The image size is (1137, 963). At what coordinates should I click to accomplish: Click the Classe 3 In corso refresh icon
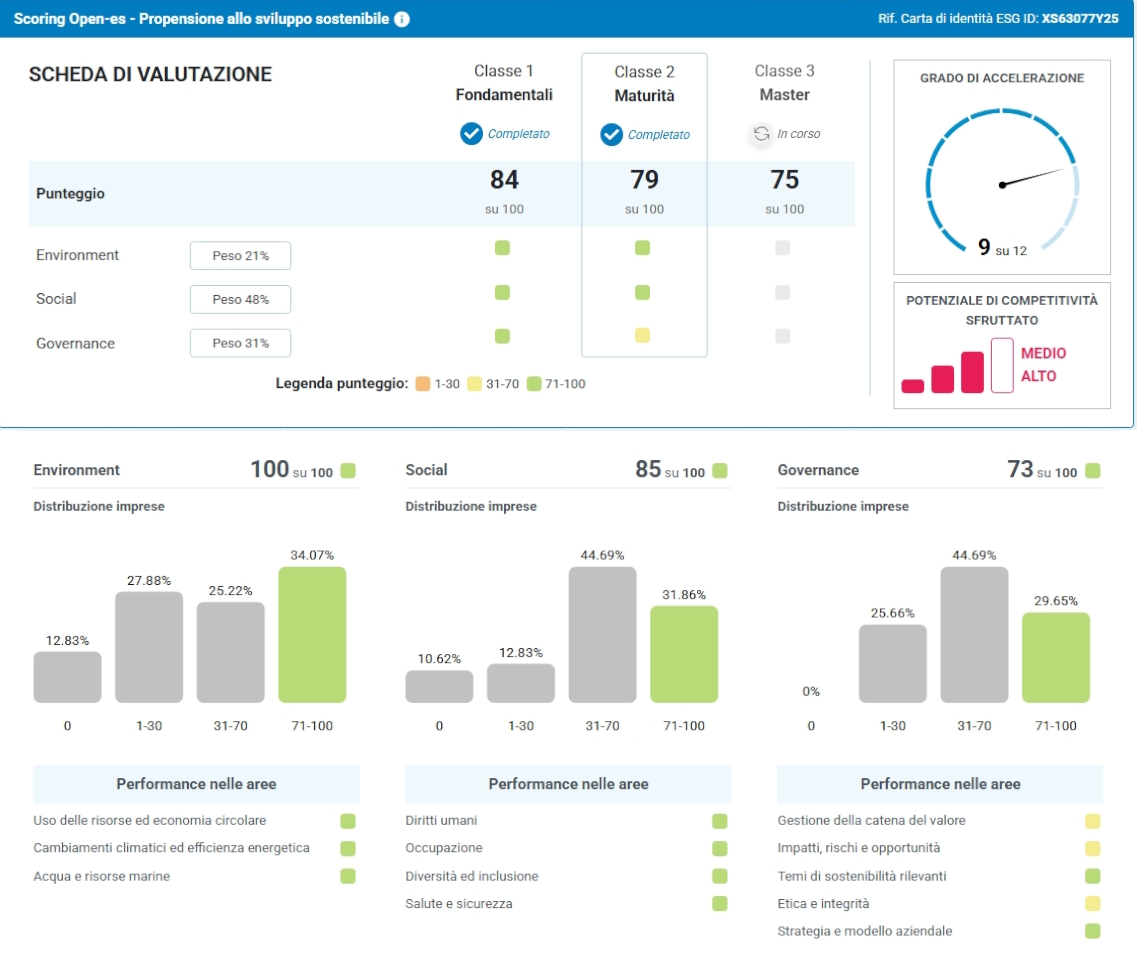pos(761,133)
